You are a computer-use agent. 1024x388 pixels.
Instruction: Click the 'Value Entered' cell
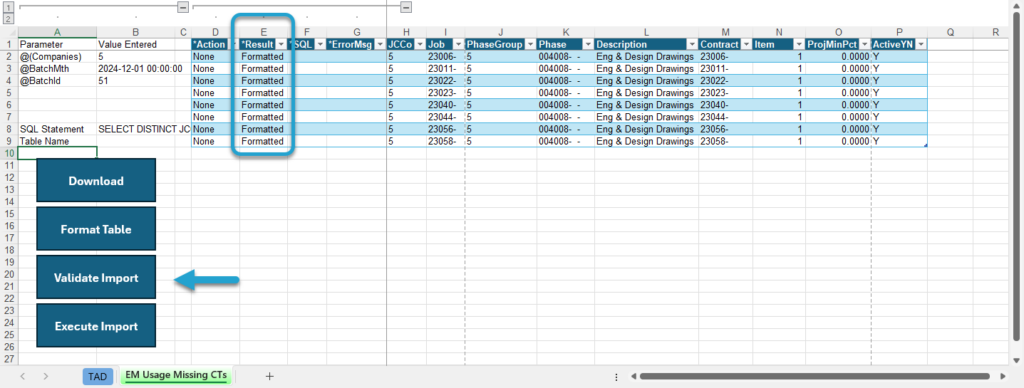click(136, 44)
